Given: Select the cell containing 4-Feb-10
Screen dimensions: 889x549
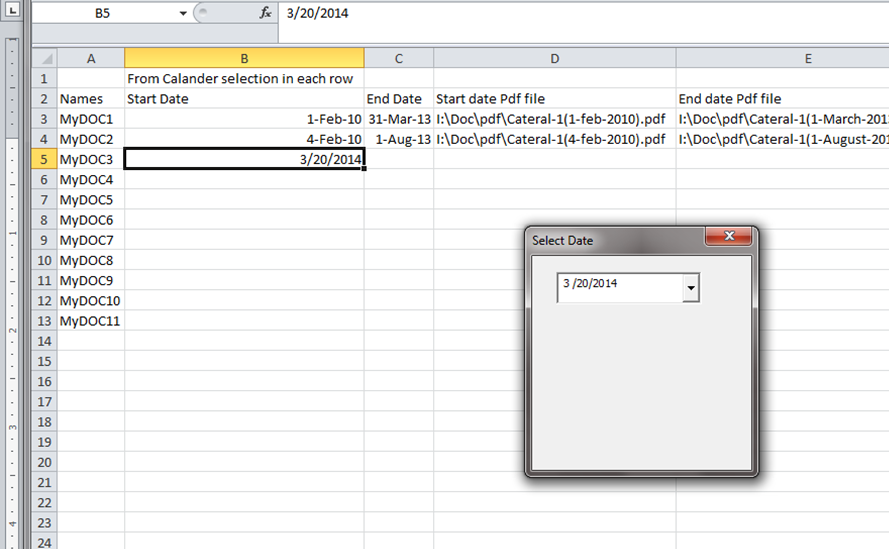Looking at the screenshot, I should (244, 139).
